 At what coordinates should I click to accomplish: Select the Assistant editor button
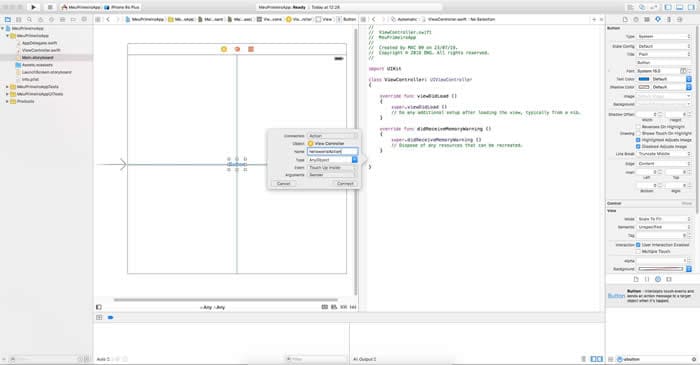point(642,7)
